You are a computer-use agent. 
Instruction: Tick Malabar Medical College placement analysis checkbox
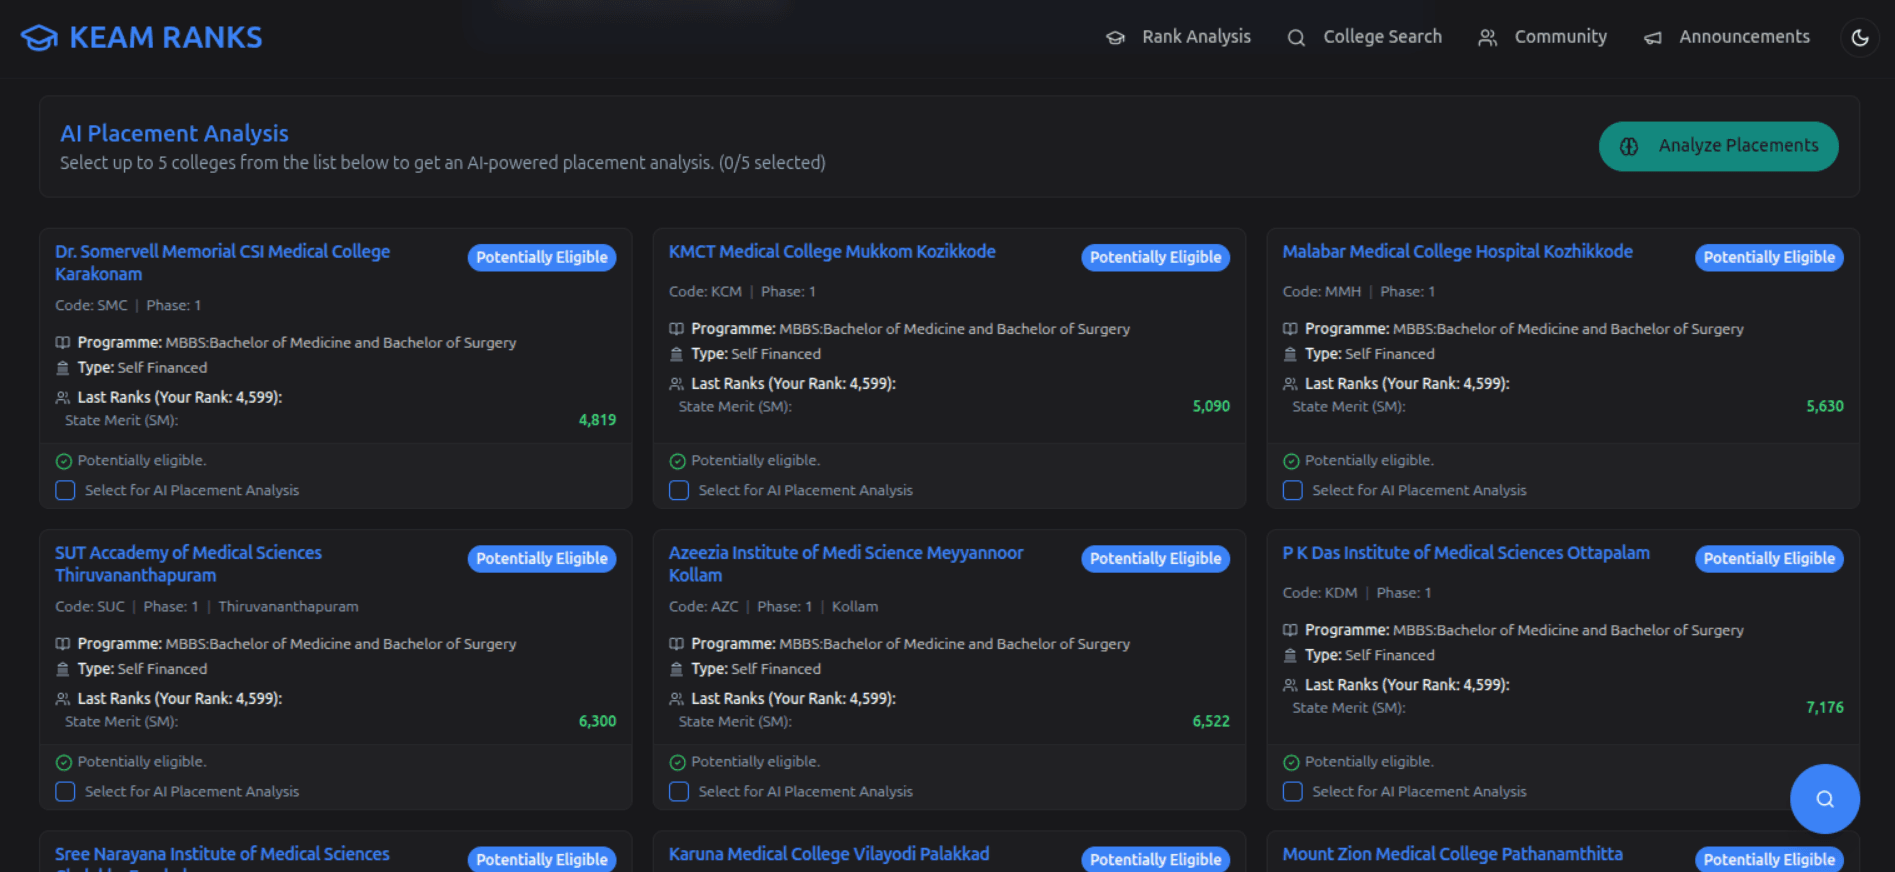click(x=1292, y=490)
